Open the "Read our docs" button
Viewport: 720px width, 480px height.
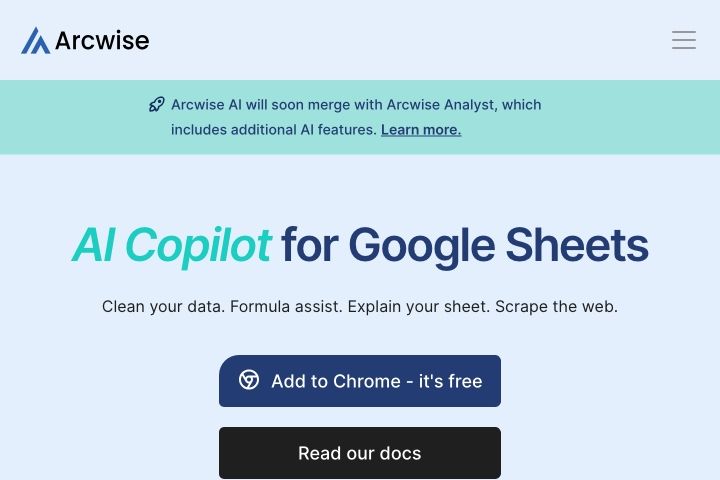[x=360, y=453]
